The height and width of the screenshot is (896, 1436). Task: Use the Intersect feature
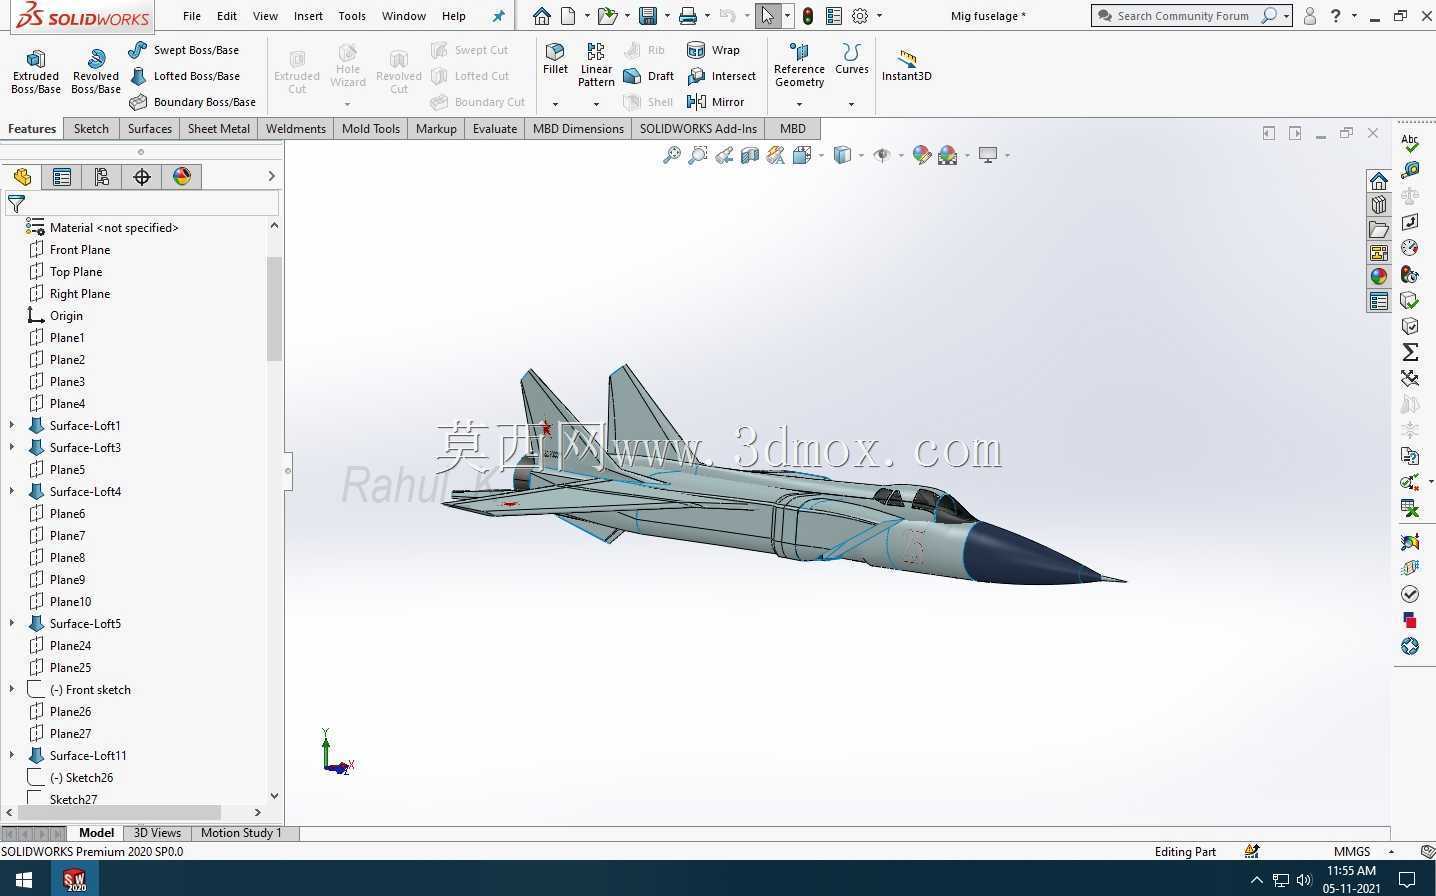pyautogui.click(x=721, y=76)
